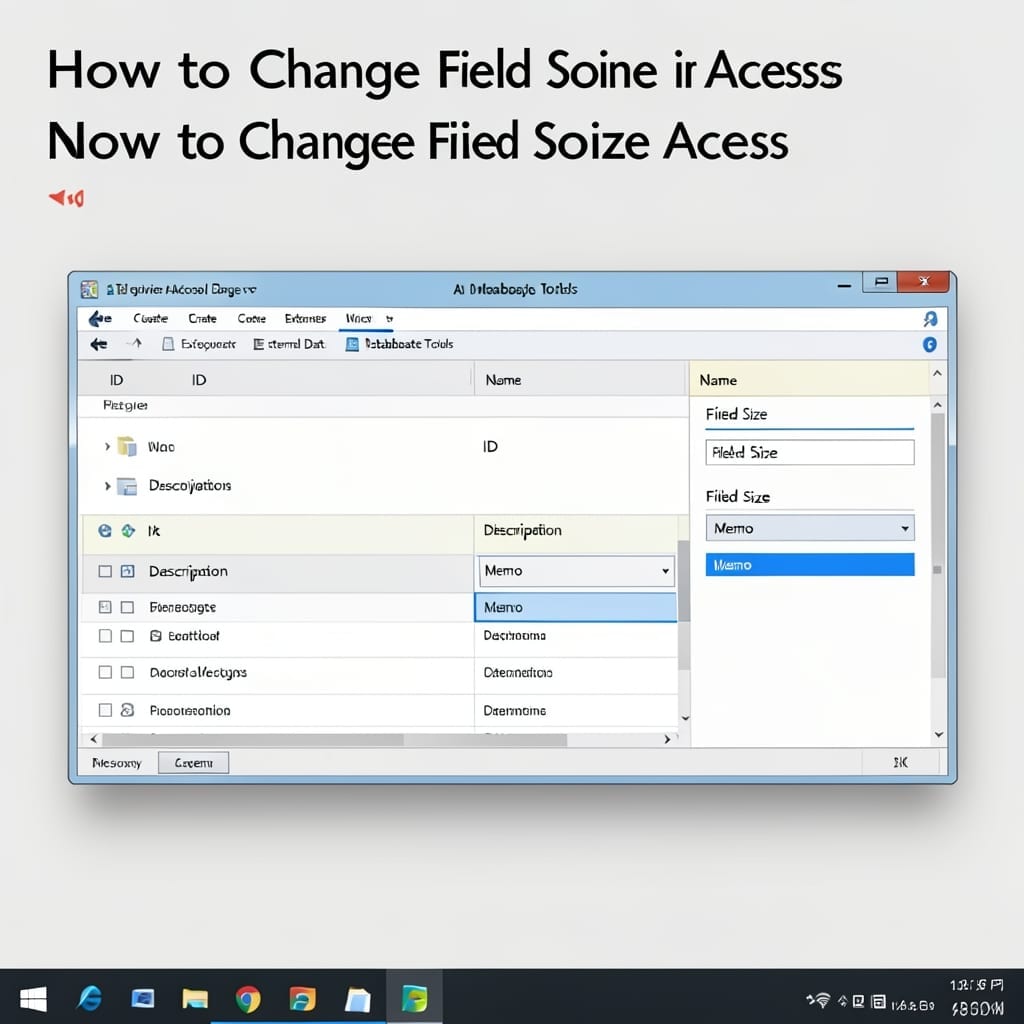1024x1024 pixels.
Task: Launch Chrome from the taskbar
Action: [248, 999]
